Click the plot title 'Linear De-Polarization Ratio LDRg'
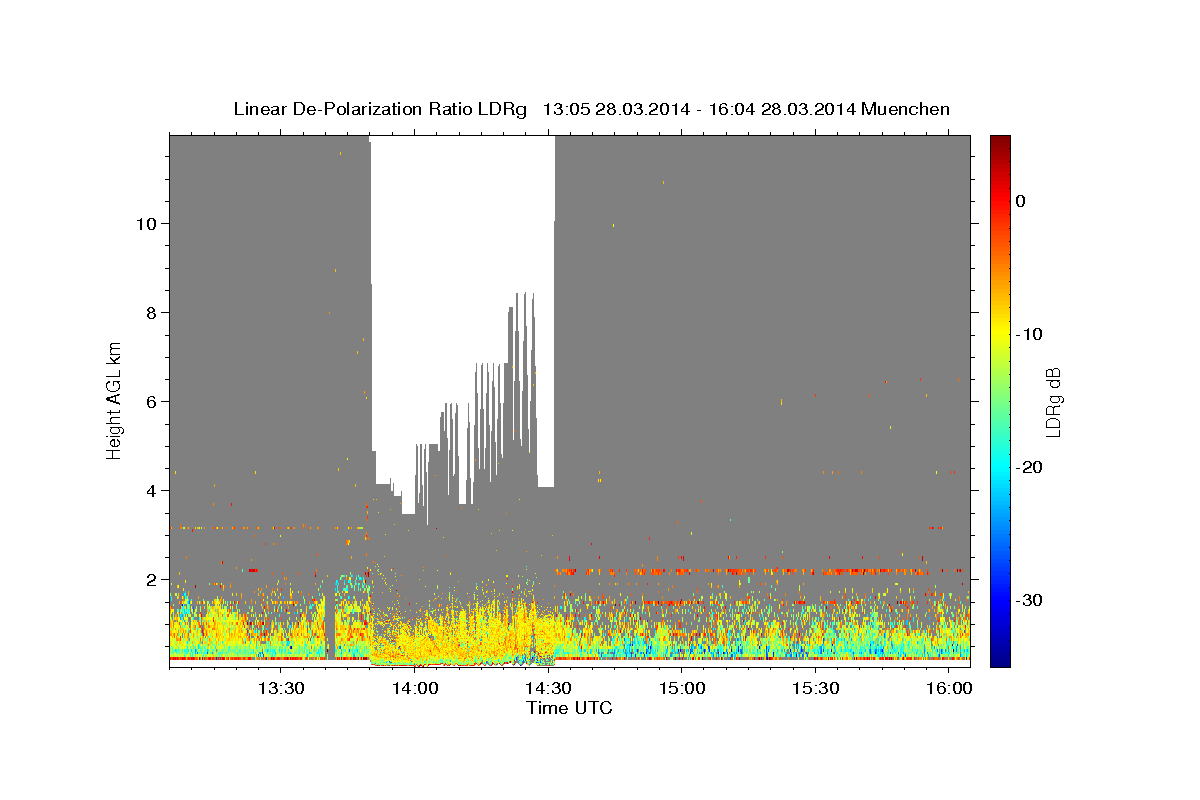The image size is (1200, 800). (x=379, y=109)
